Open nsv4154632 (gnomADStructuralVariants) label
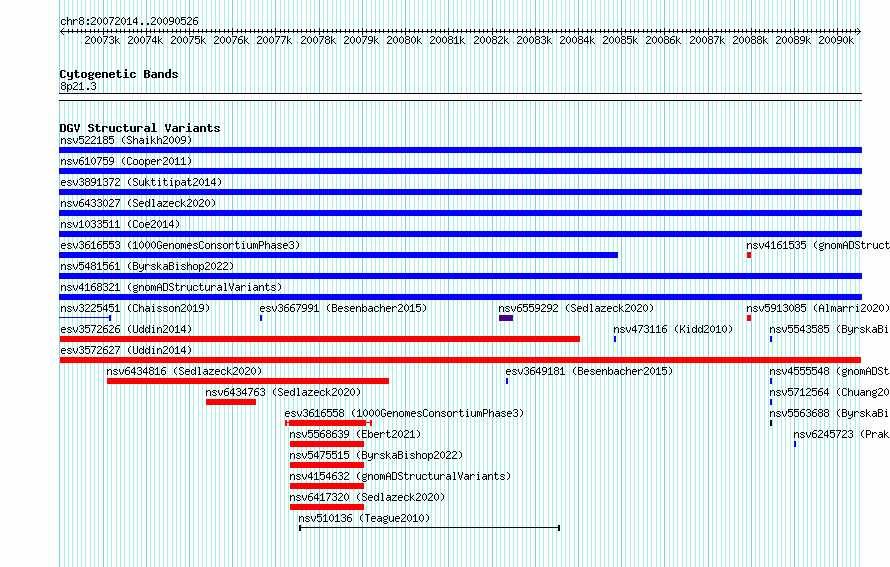 400,476
